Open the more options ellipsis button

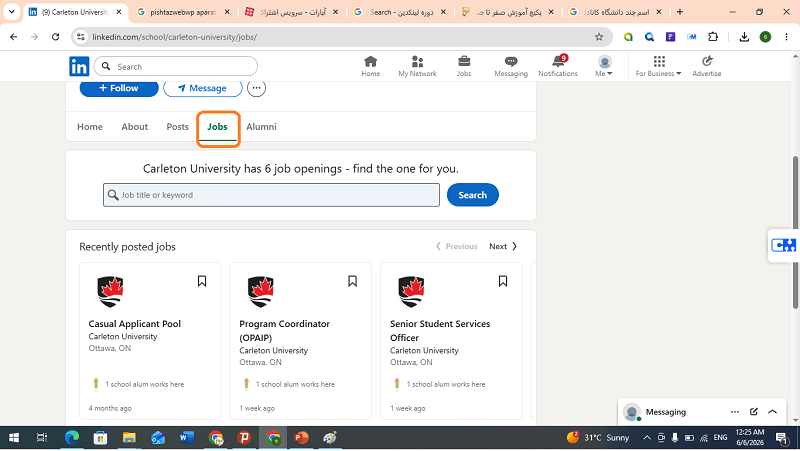tap(256, 88)
